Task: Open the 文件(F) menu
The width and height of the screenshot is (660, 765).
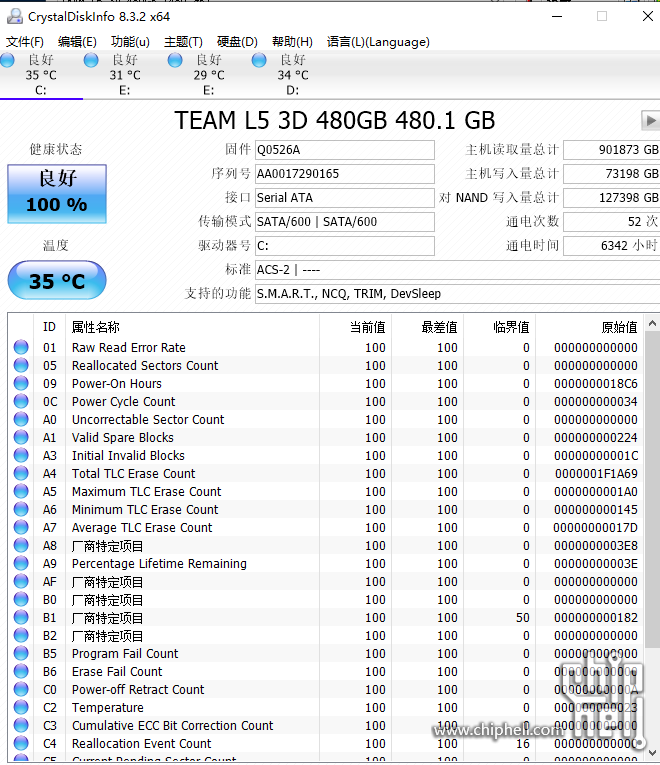Action: [x=24, y=42]
